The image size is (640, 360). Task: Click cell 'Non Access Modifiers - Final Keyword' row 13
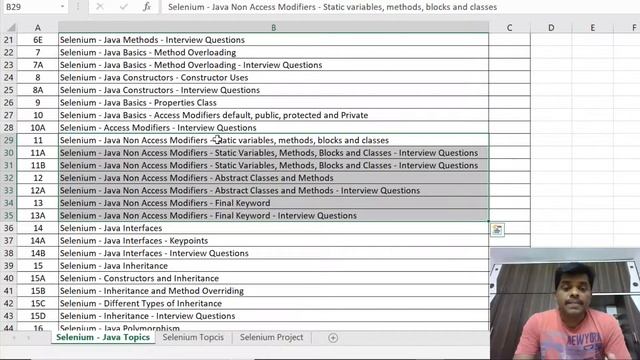click(273, 203)
